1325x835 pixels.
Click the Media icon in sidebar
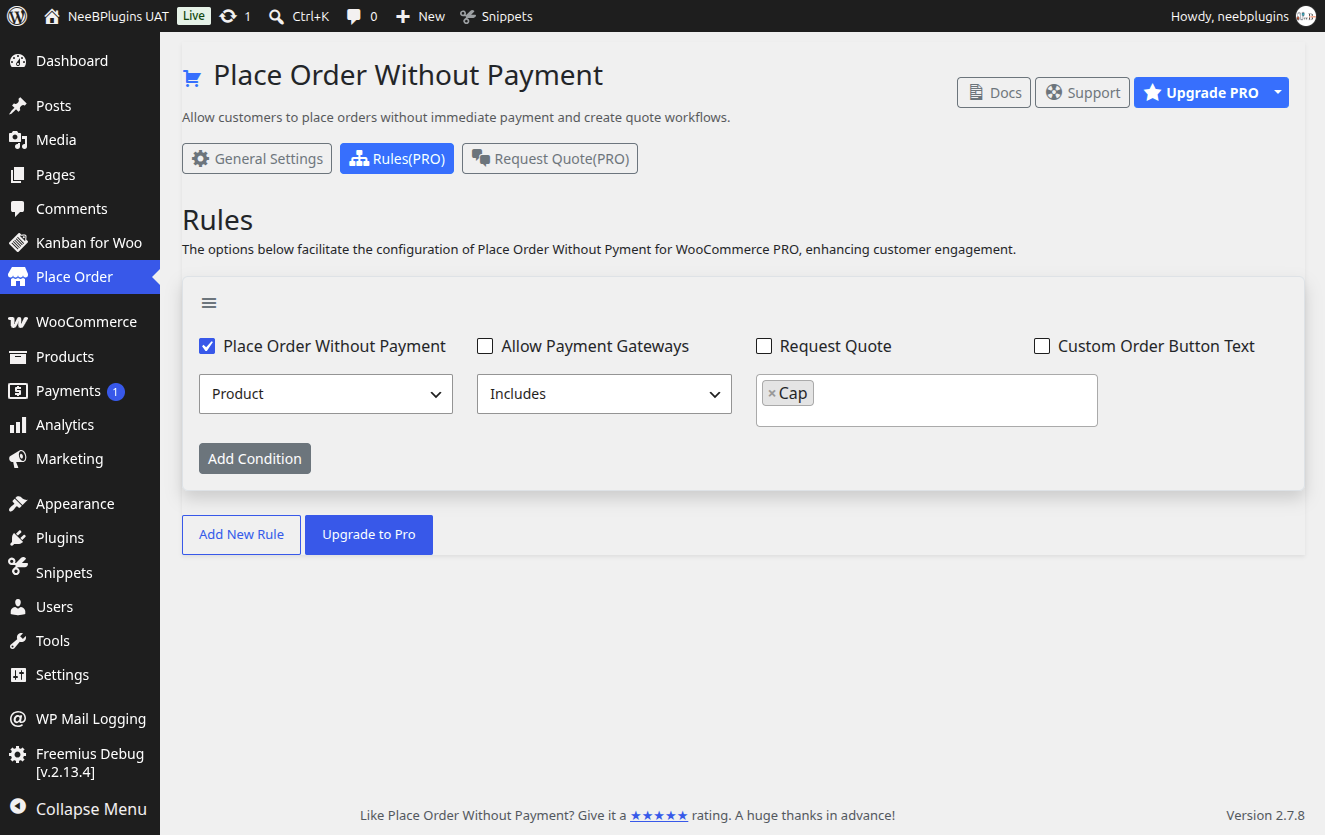[x=18, y=140]
